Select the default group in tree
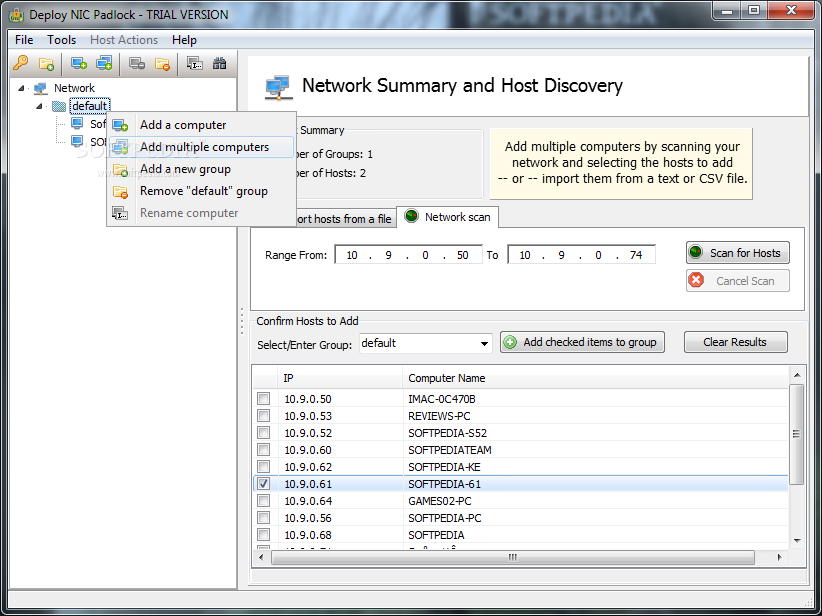This screenshot has width=822, height=616. tap(90, 106)
